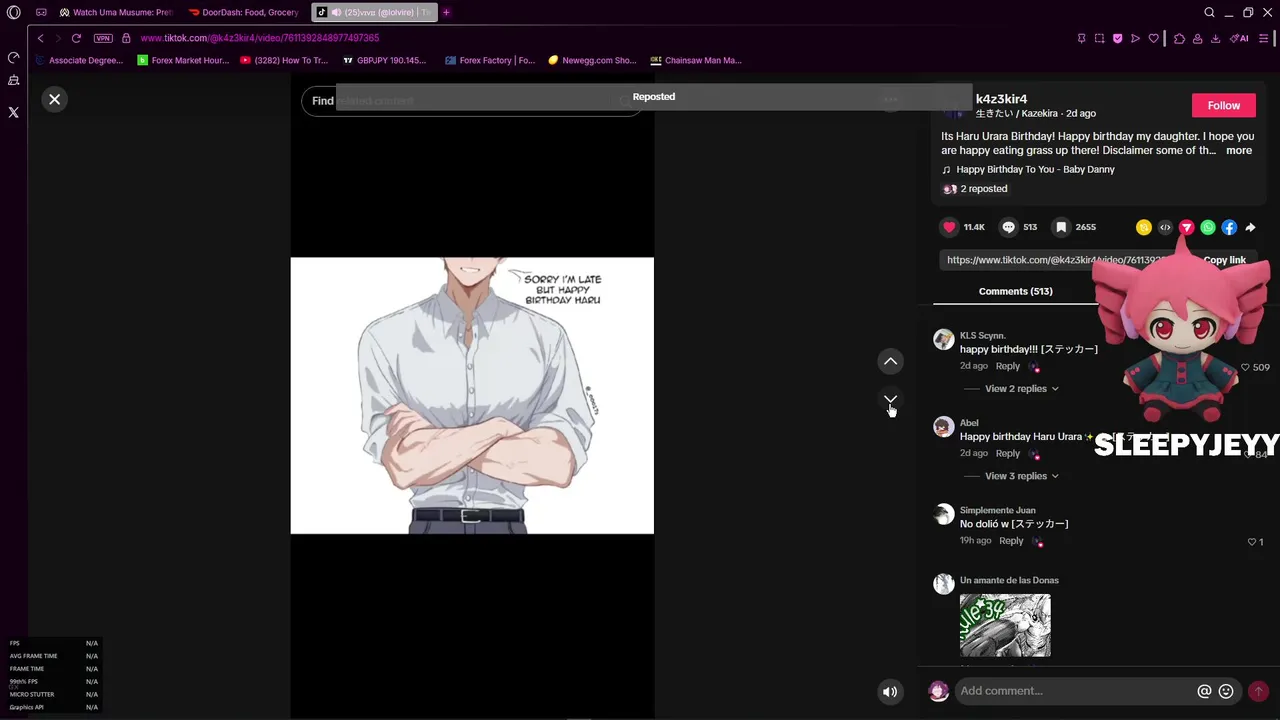Repost the video with the yellow repost icon
Viewport: 1280px width, 720px height.
pos(1144,227)
